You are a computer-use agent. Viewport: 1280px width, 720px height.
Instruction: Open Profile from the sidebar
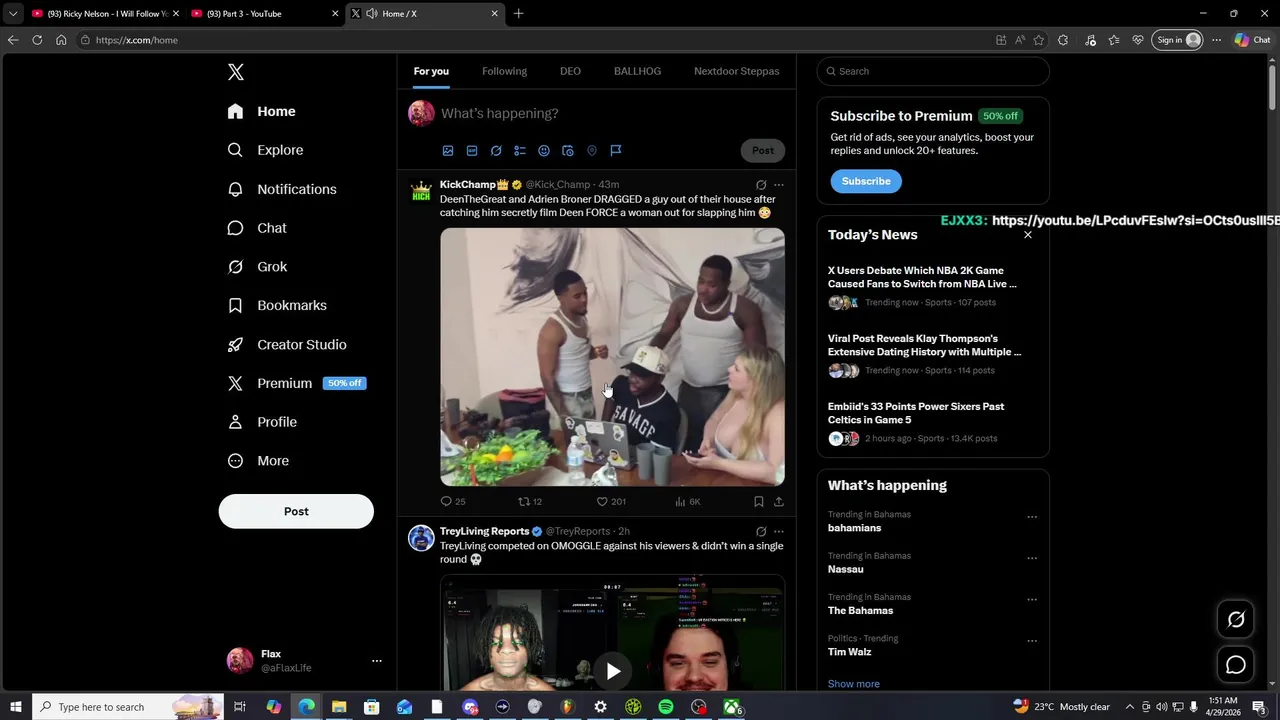pos(262,422)
